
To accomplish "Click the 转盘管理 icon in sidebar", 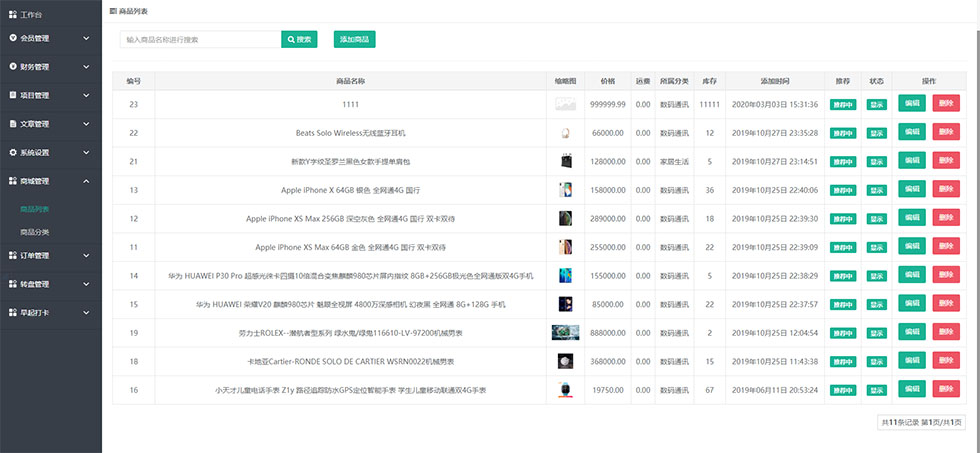I will (13, 284).
